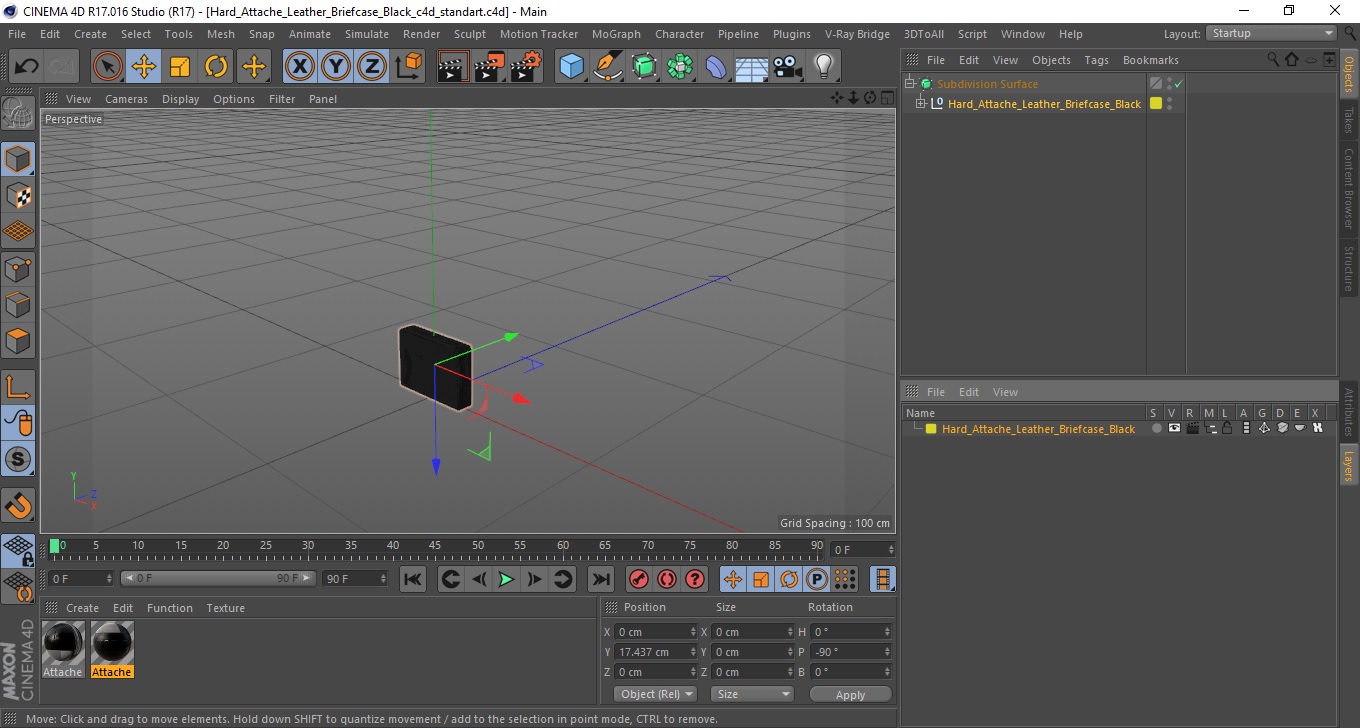
Task: Click the Rotation P value field
Action: pos(850,652)
